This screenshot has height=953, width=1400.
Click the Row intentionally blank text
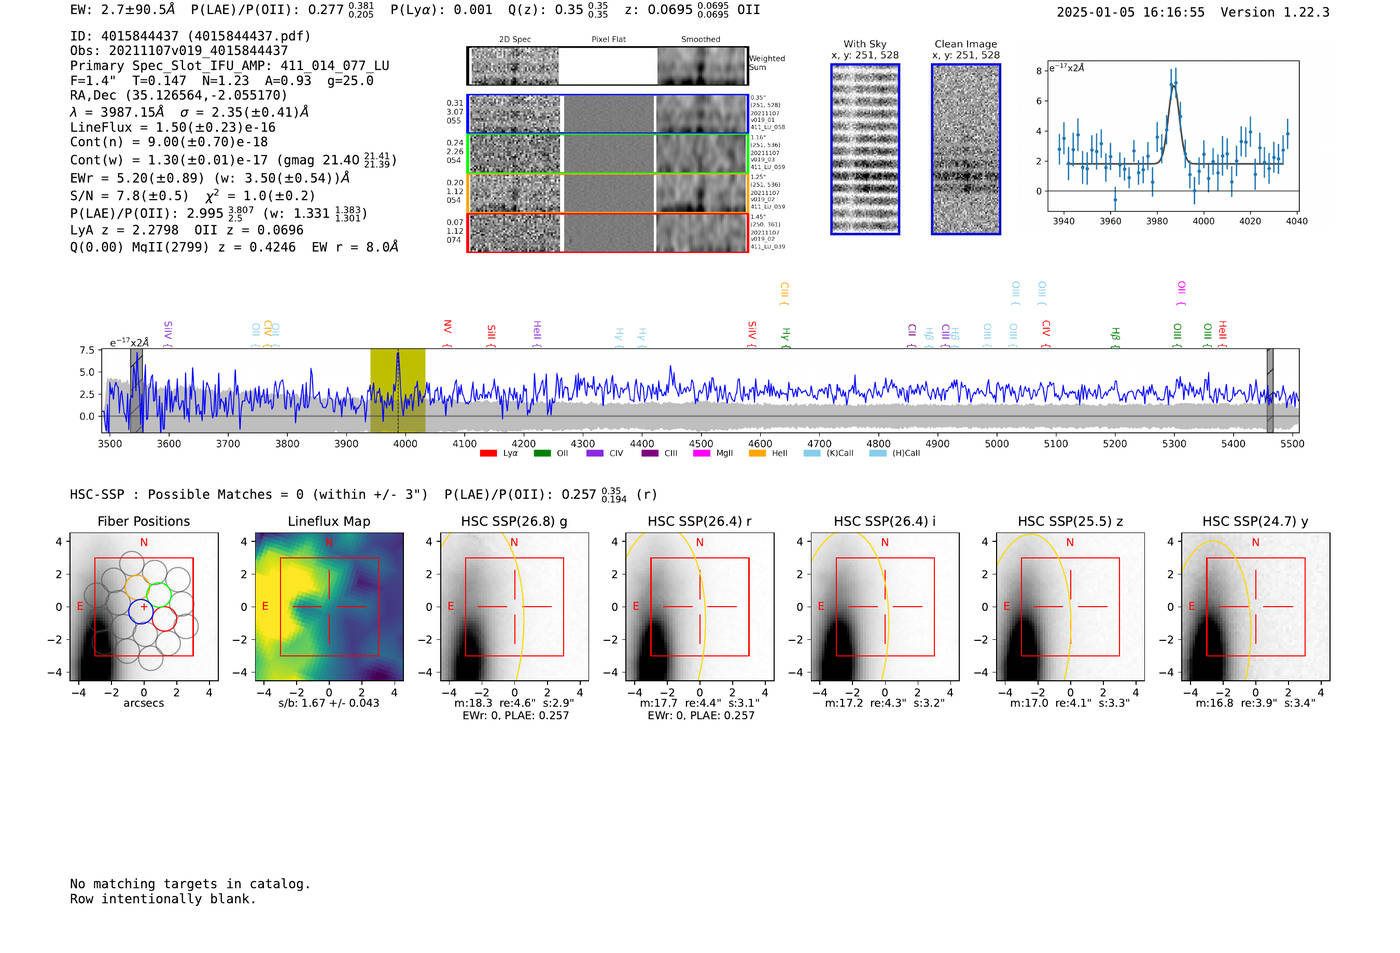[x=163, y=899]
